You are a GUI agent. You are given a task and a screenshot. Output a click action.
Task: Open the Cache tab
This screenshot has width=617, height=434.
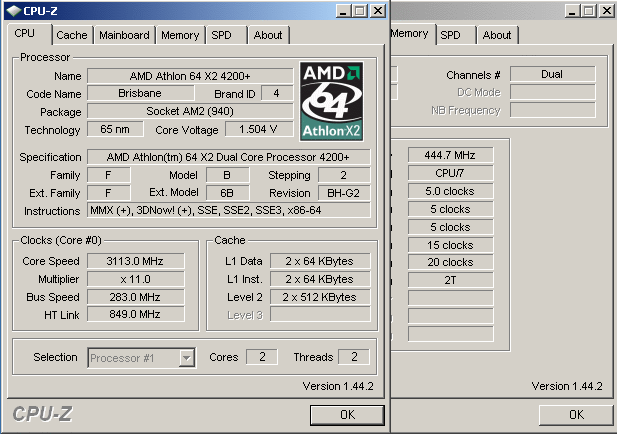(x=71, y=35)
